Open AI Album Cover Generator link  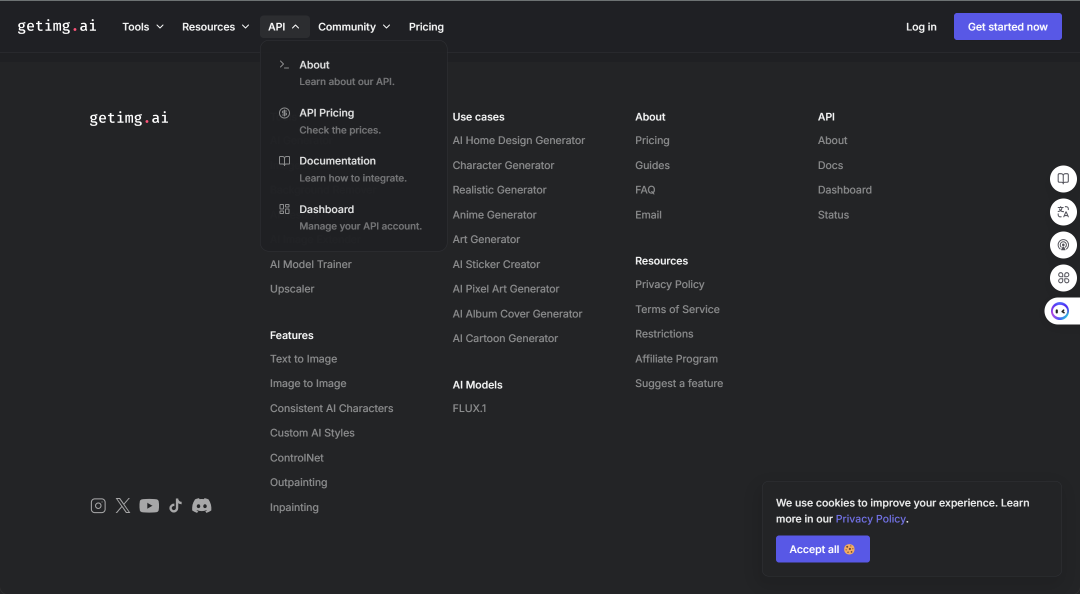tap(517, 314)
